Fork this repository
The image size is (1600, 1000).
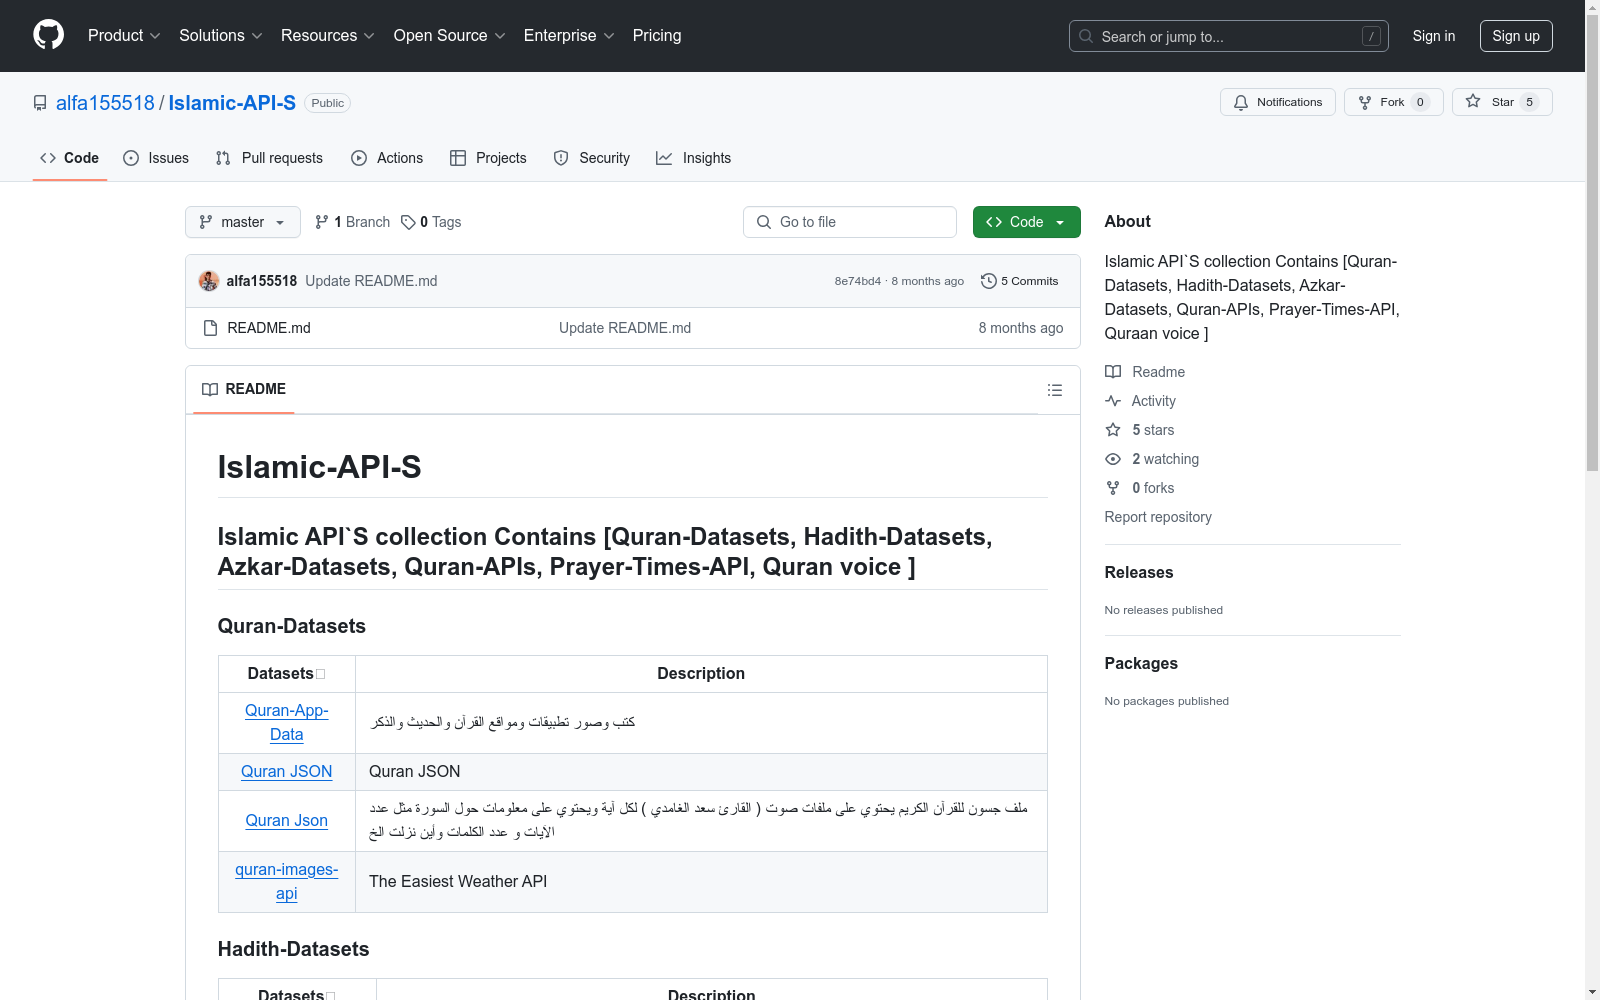point(1394,102)
